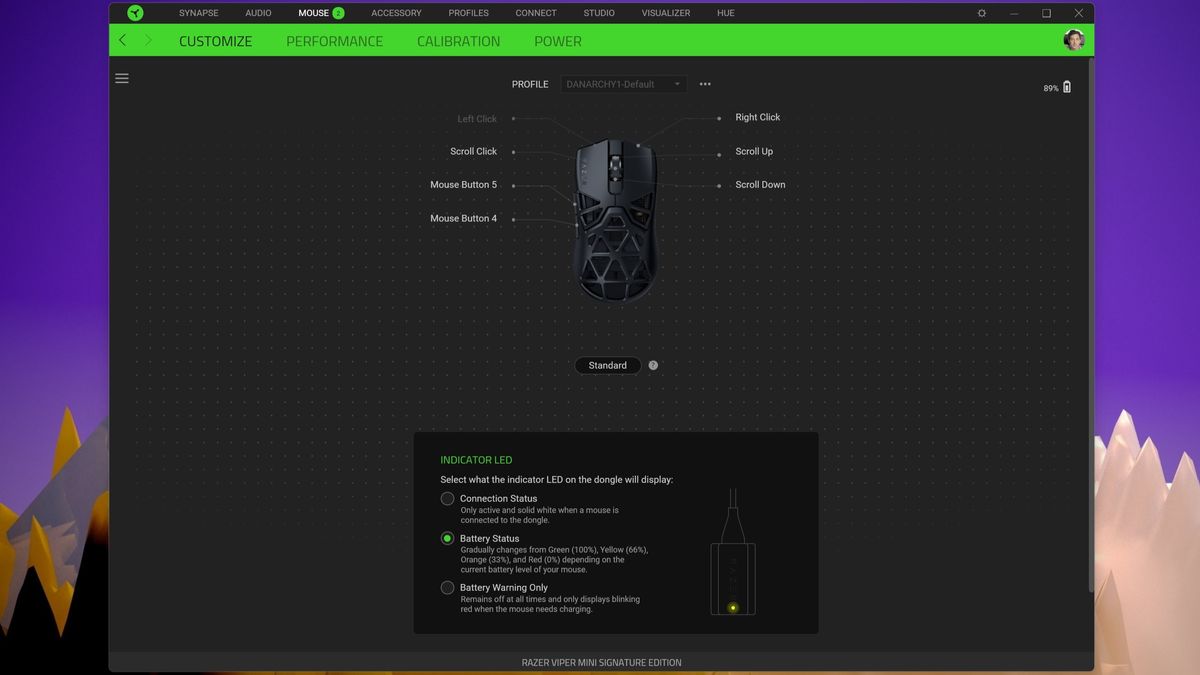Close the Razer Synapse window
1200x675 pixels.
point(1078,13)
